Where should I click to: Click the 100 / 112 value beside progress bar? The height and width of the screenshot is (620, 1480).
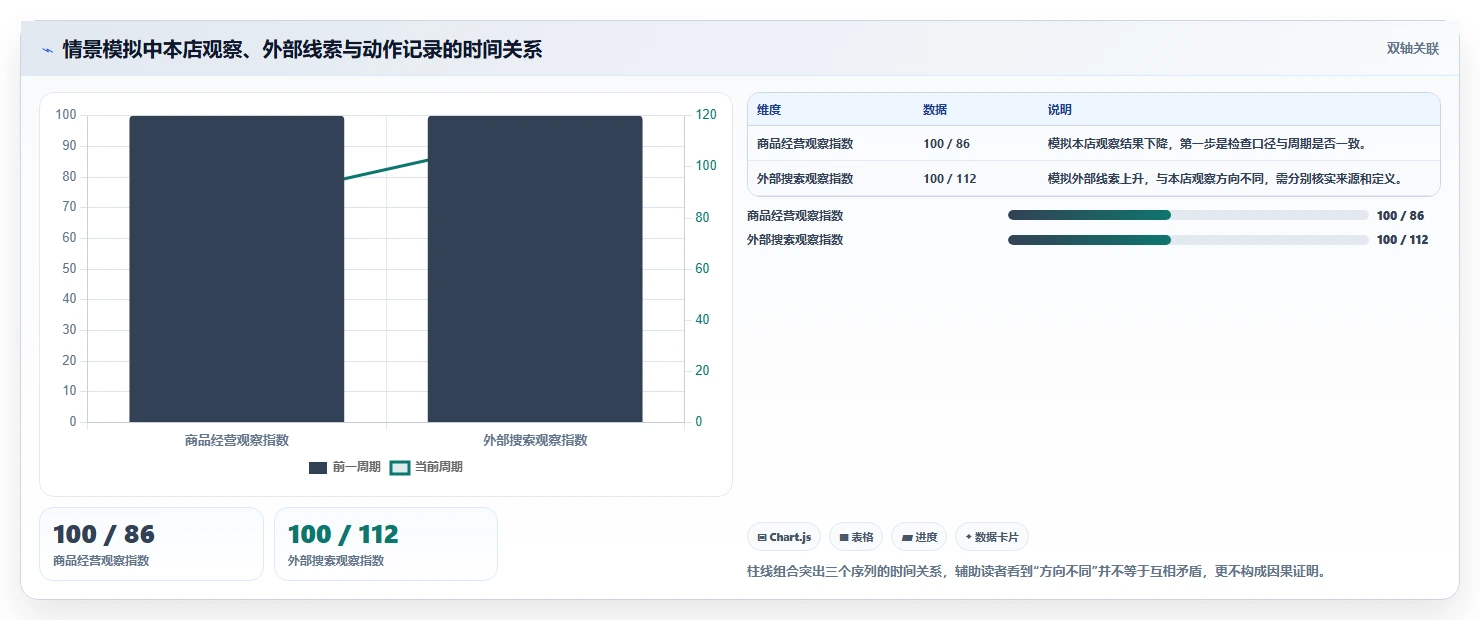pyautogui.click(x=1402, y=240)
